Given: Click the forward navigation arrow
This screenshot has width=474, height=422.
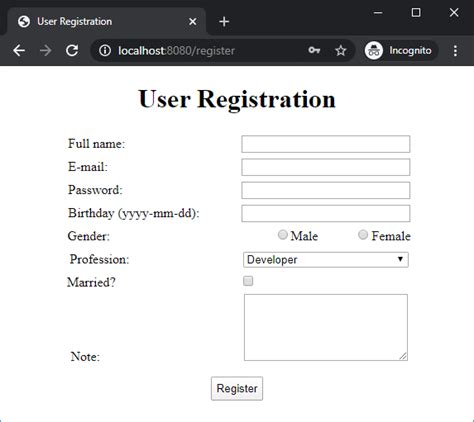Looking at the screenshot, I should [x=45, y=51].
